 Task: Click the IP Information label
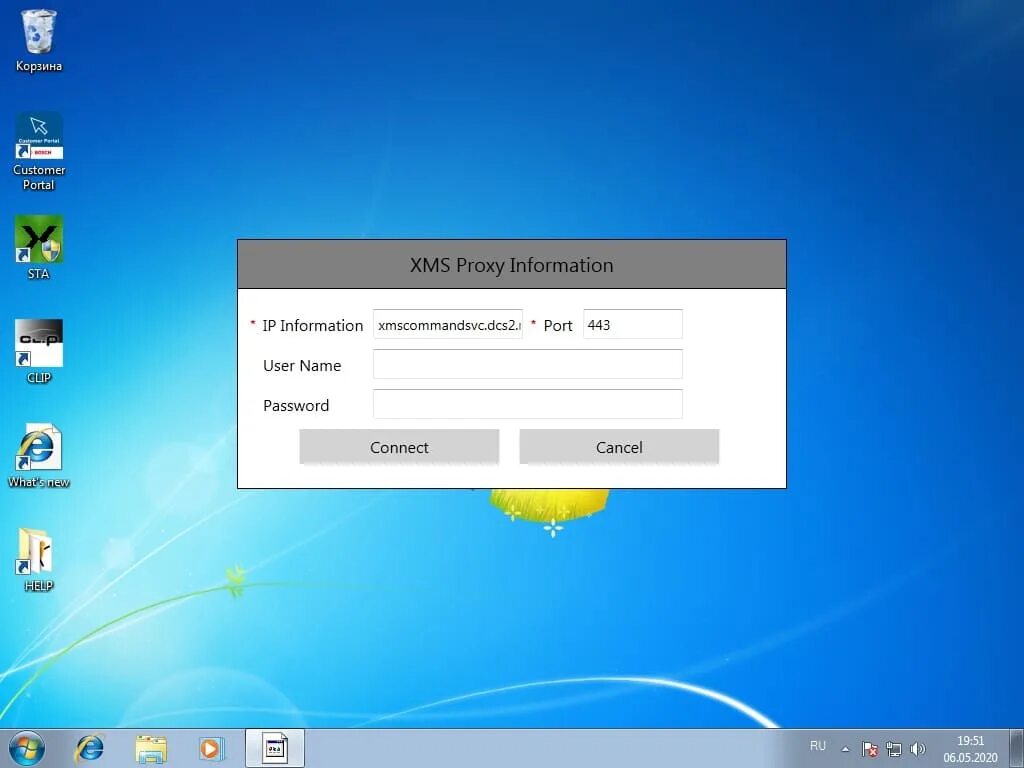[x=312, y=325]
